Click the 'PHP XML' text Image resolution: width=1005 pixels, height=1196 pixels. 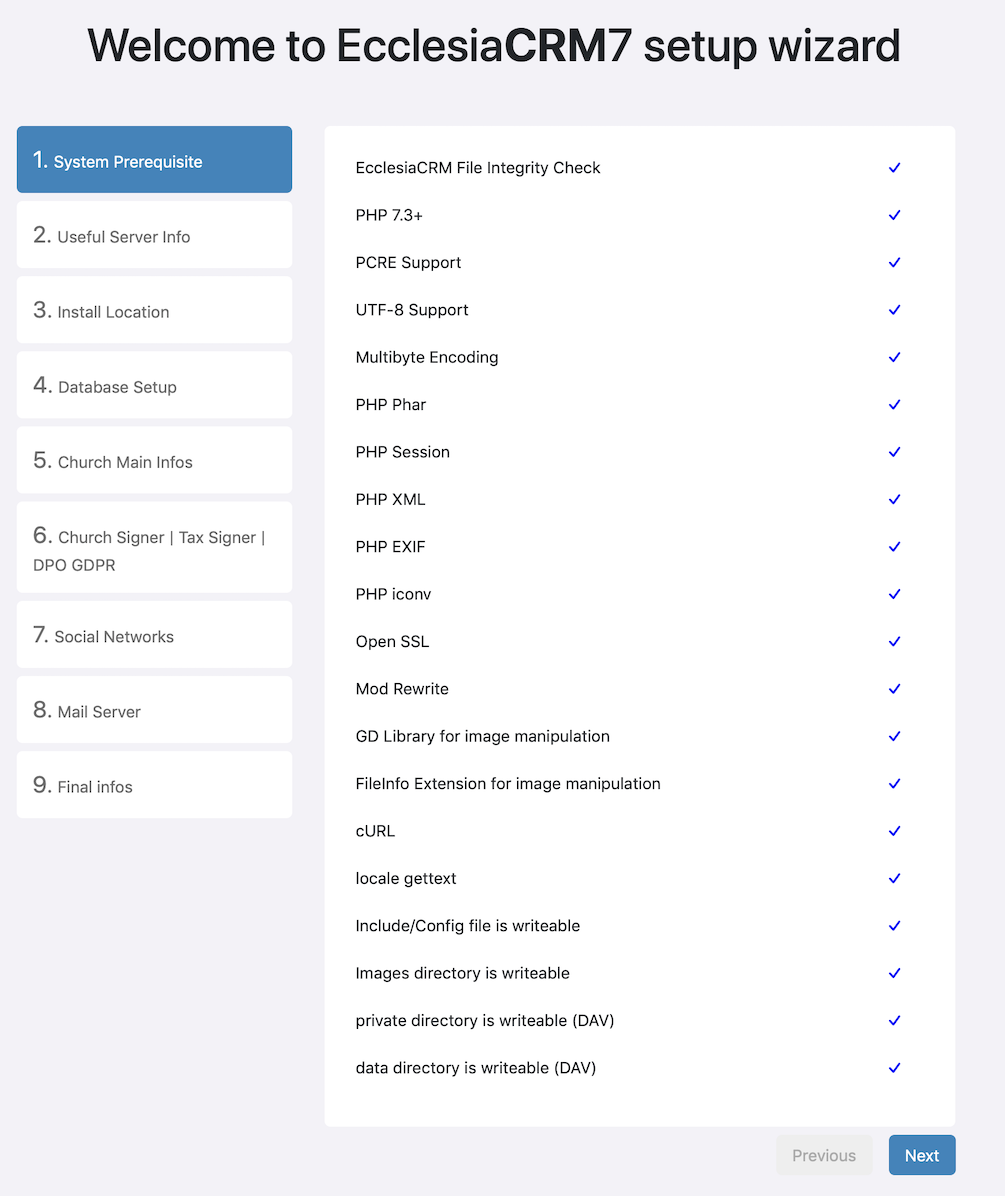click(x=390, y=500)
